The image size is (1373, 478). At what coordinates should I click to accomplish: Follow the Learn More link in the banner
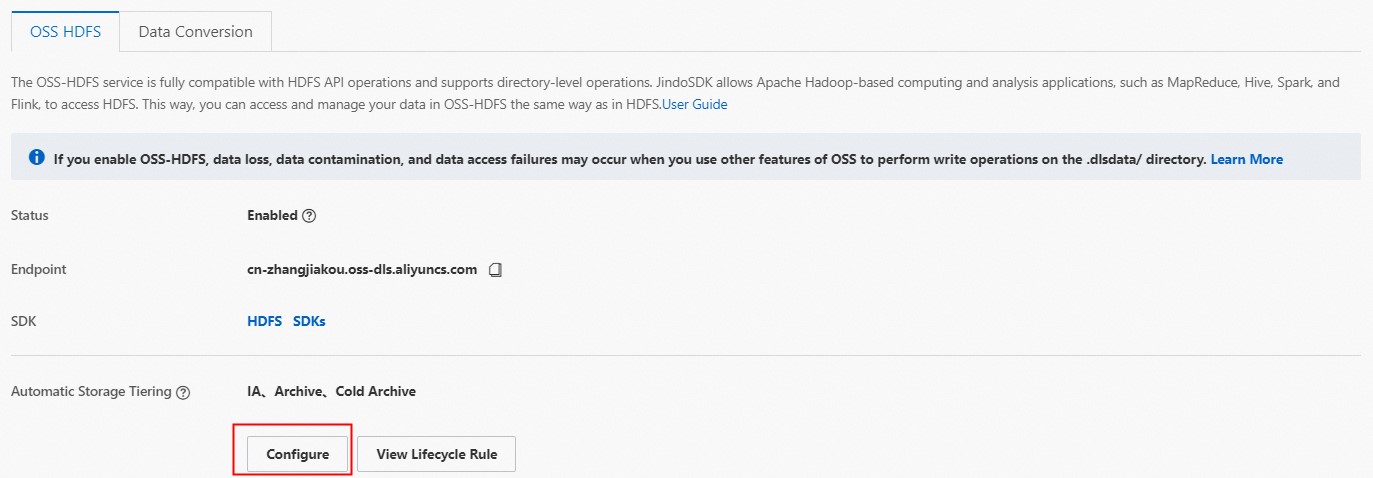1246,159
